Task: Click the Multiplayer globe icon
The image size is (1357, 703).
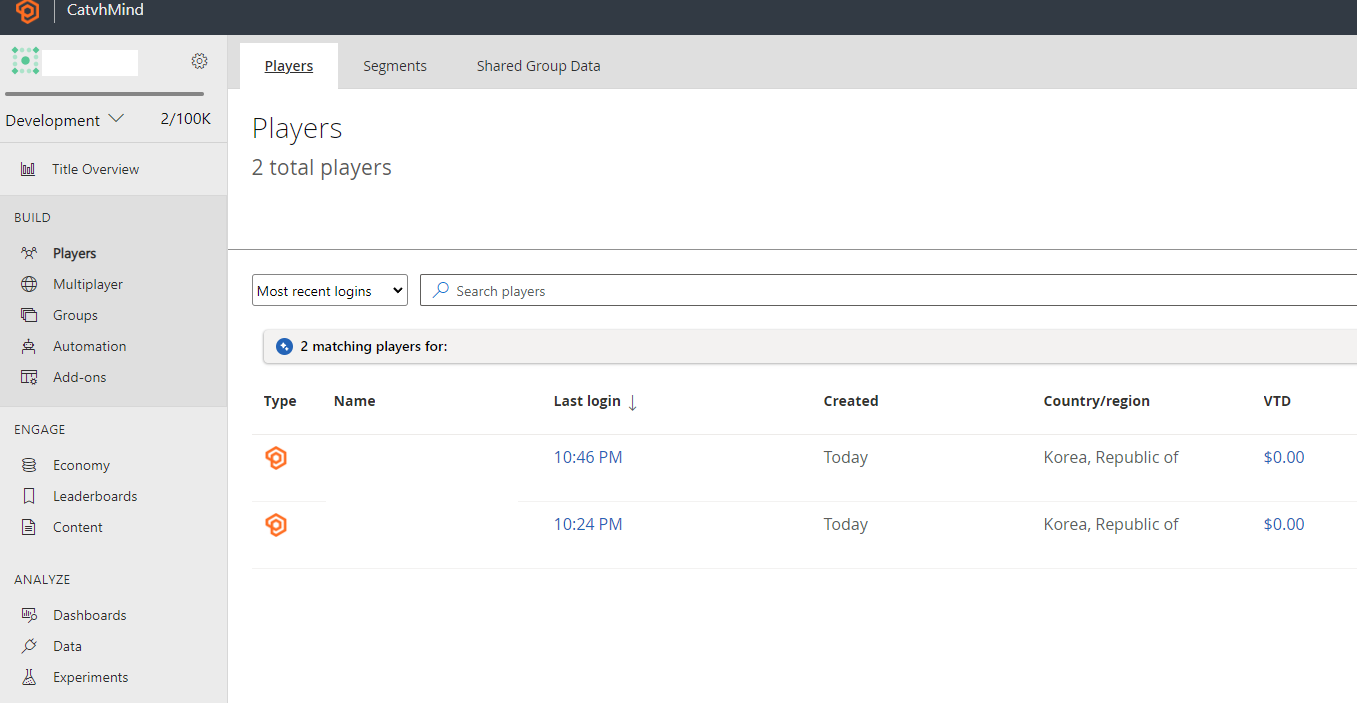Action: coord(29,284)
